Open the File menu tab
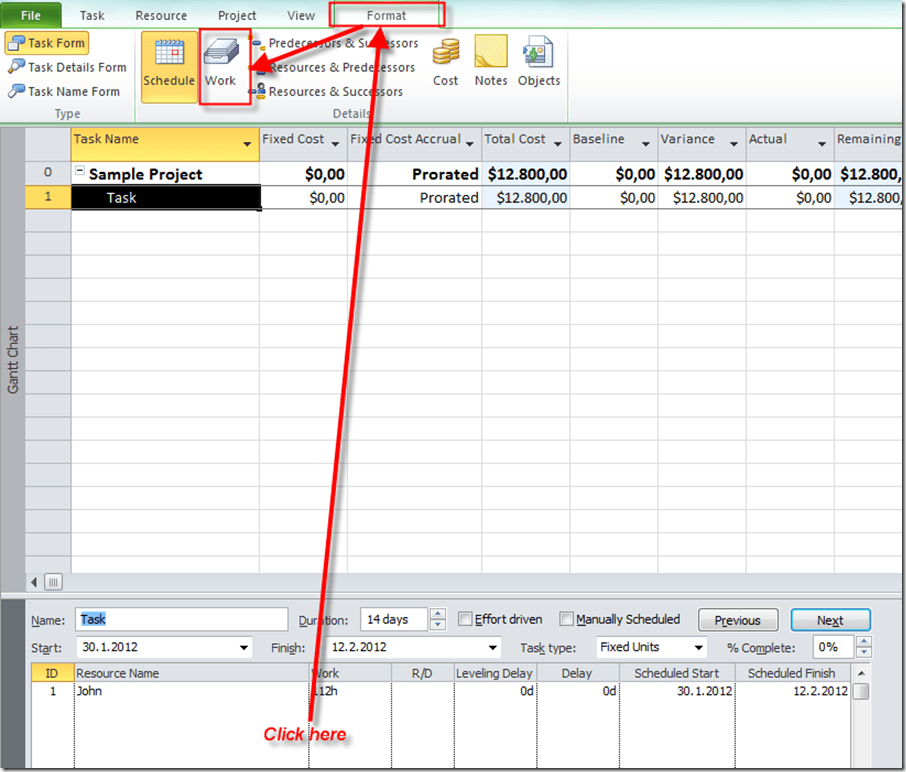 coord(32,16)
